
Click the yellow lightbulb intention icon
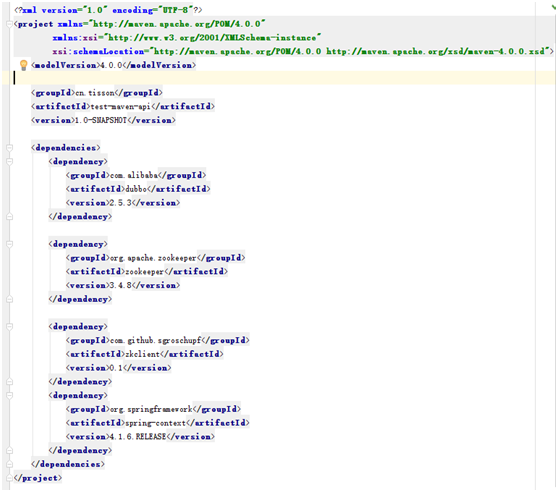pyautogui.click(x=23, y=65)
